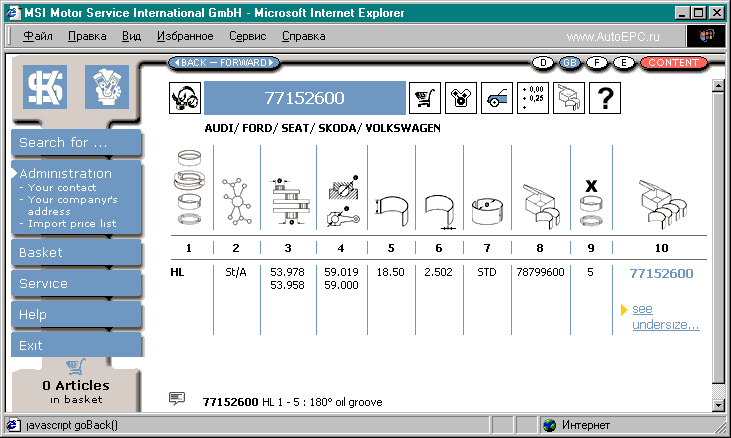Go FORWARD using navigation pill
This screenshot has width=731, height=438.
[247, 62]
